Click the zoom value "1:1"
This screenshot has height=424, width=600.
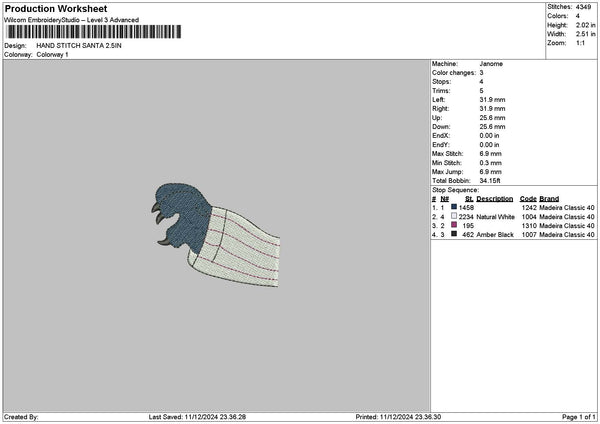point(580,43)
